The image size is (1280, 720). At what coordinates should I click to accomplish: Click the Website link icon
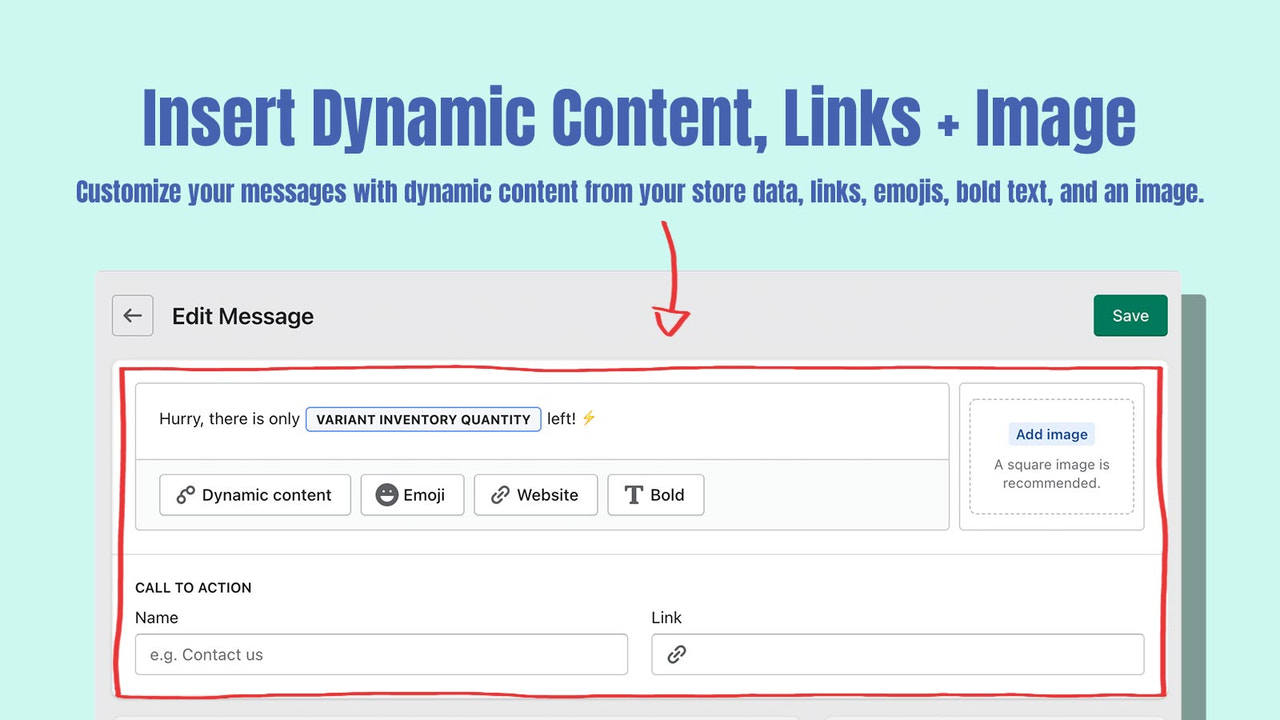coord(499,494)
